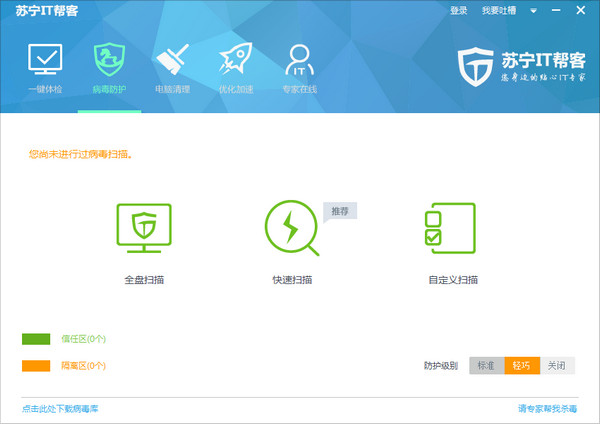The image size is (600, 424).
Task: Click the 推荐 recommended tag
Action: click(340, 212)
